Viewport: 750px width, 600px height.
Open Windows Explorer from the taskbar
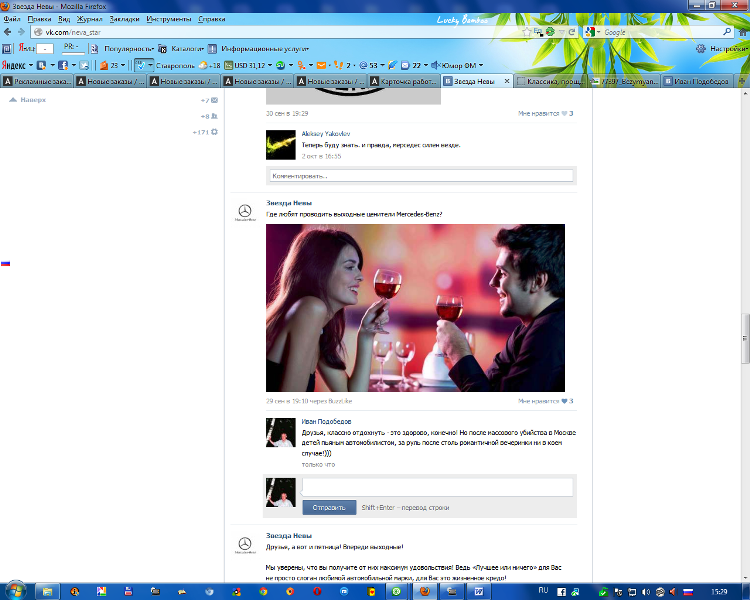[47, 592]
